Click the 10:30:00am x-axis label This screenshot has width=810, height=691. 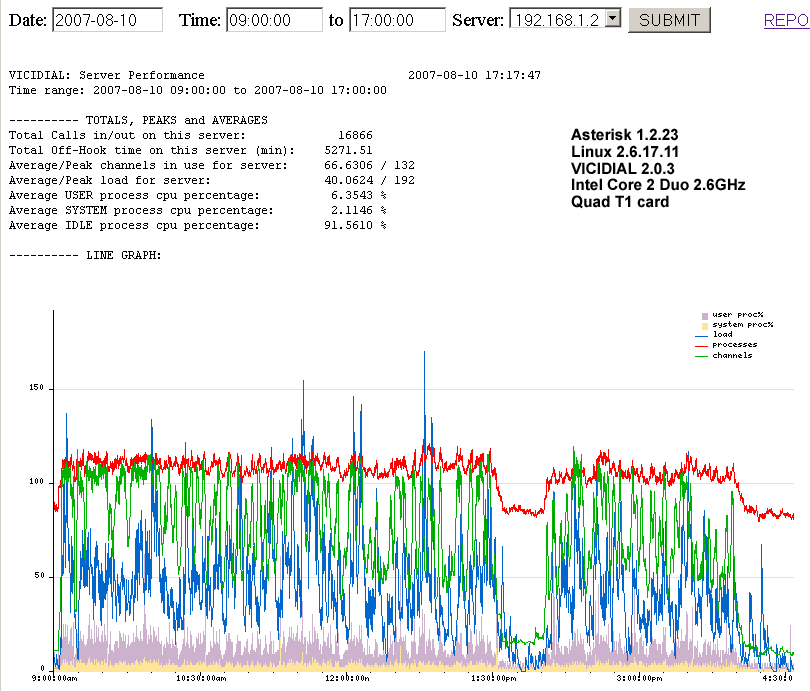pyautogui.click(x=201, y=678)
